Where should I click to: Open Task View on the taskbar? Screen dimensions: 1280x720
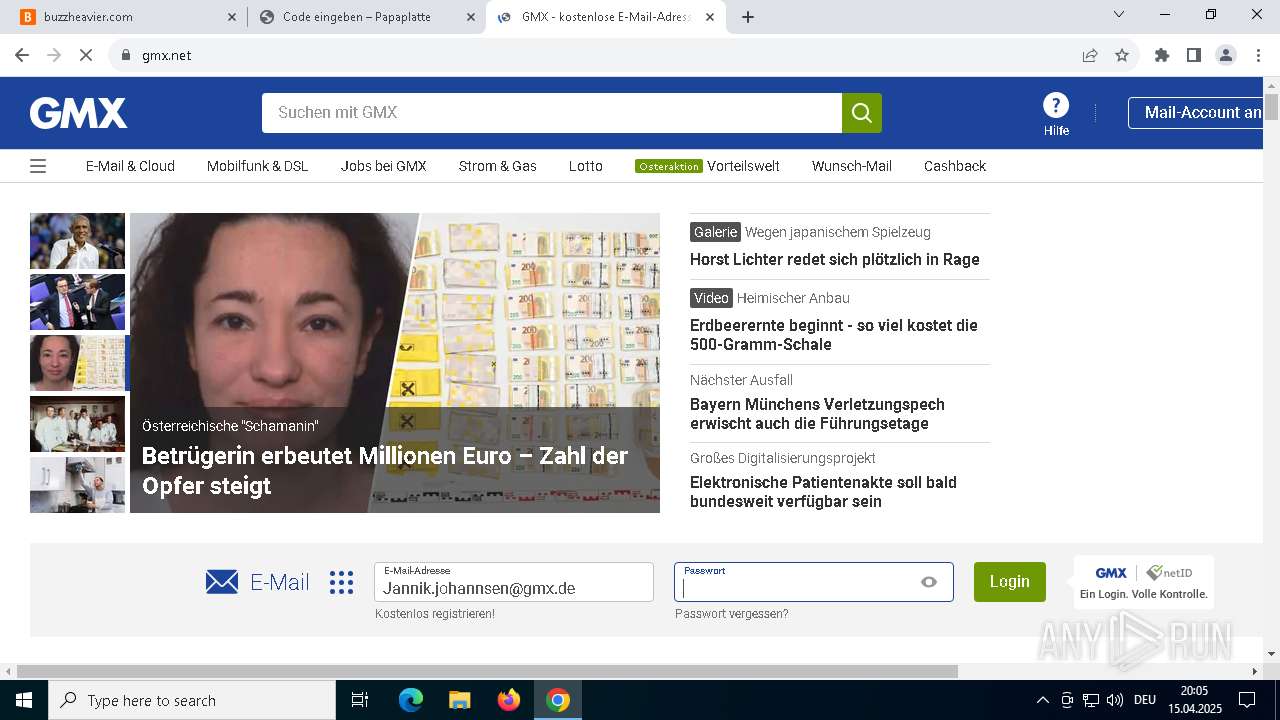click(x=360, y=700)
